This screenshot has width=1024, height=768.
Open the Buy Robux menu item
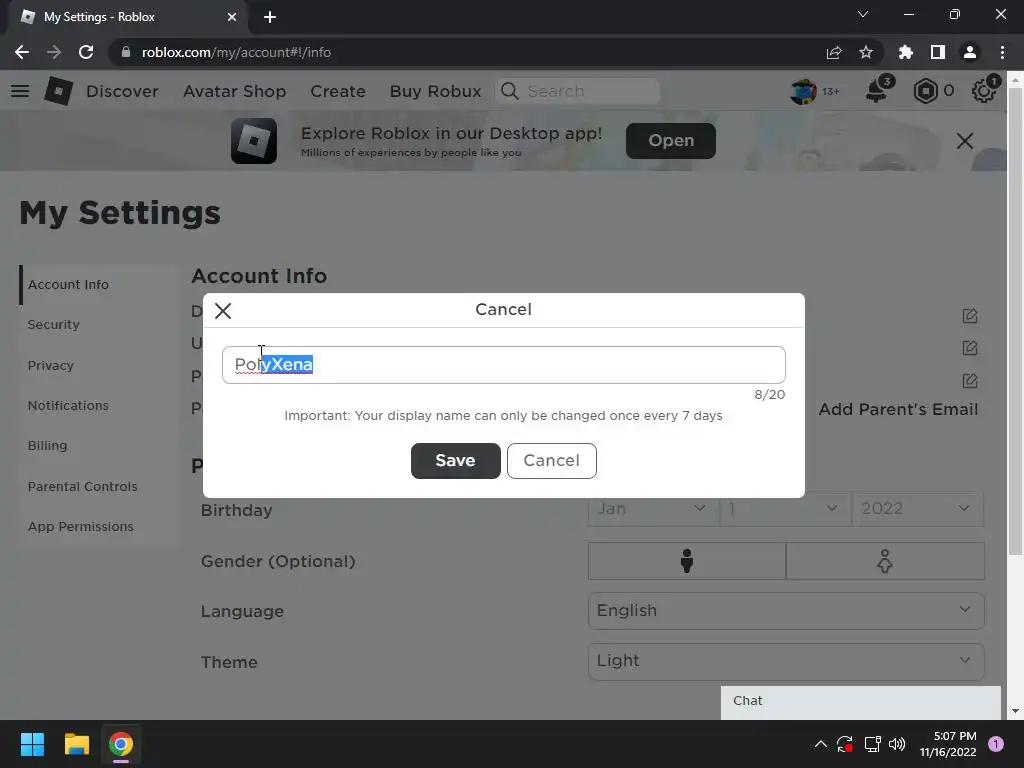click(436, 91)
